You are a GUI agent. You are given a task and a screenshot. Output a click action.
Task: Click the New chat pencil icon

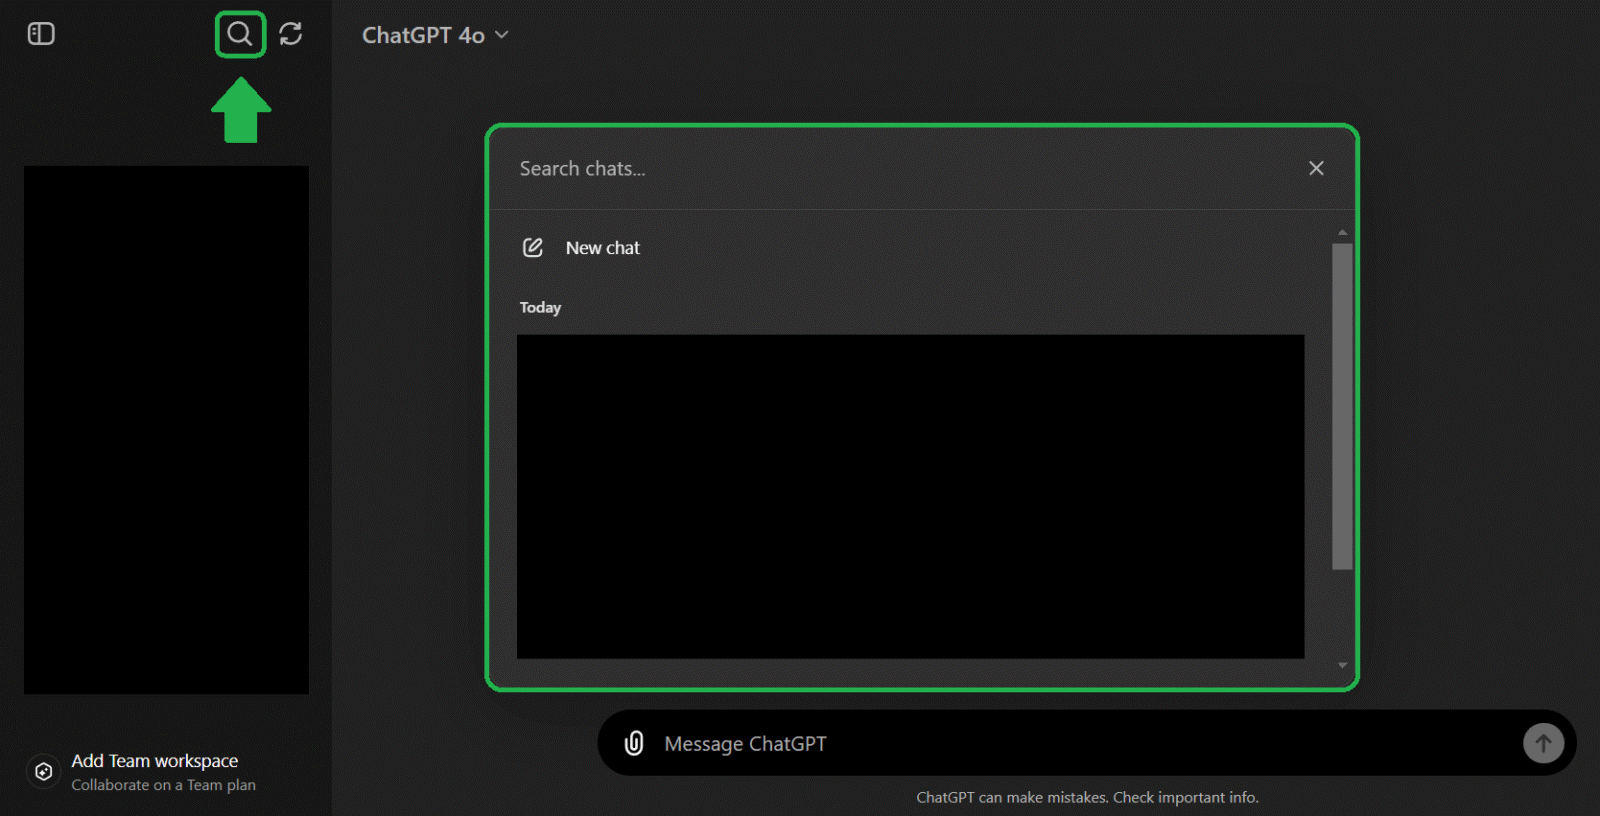coord(533,247)
